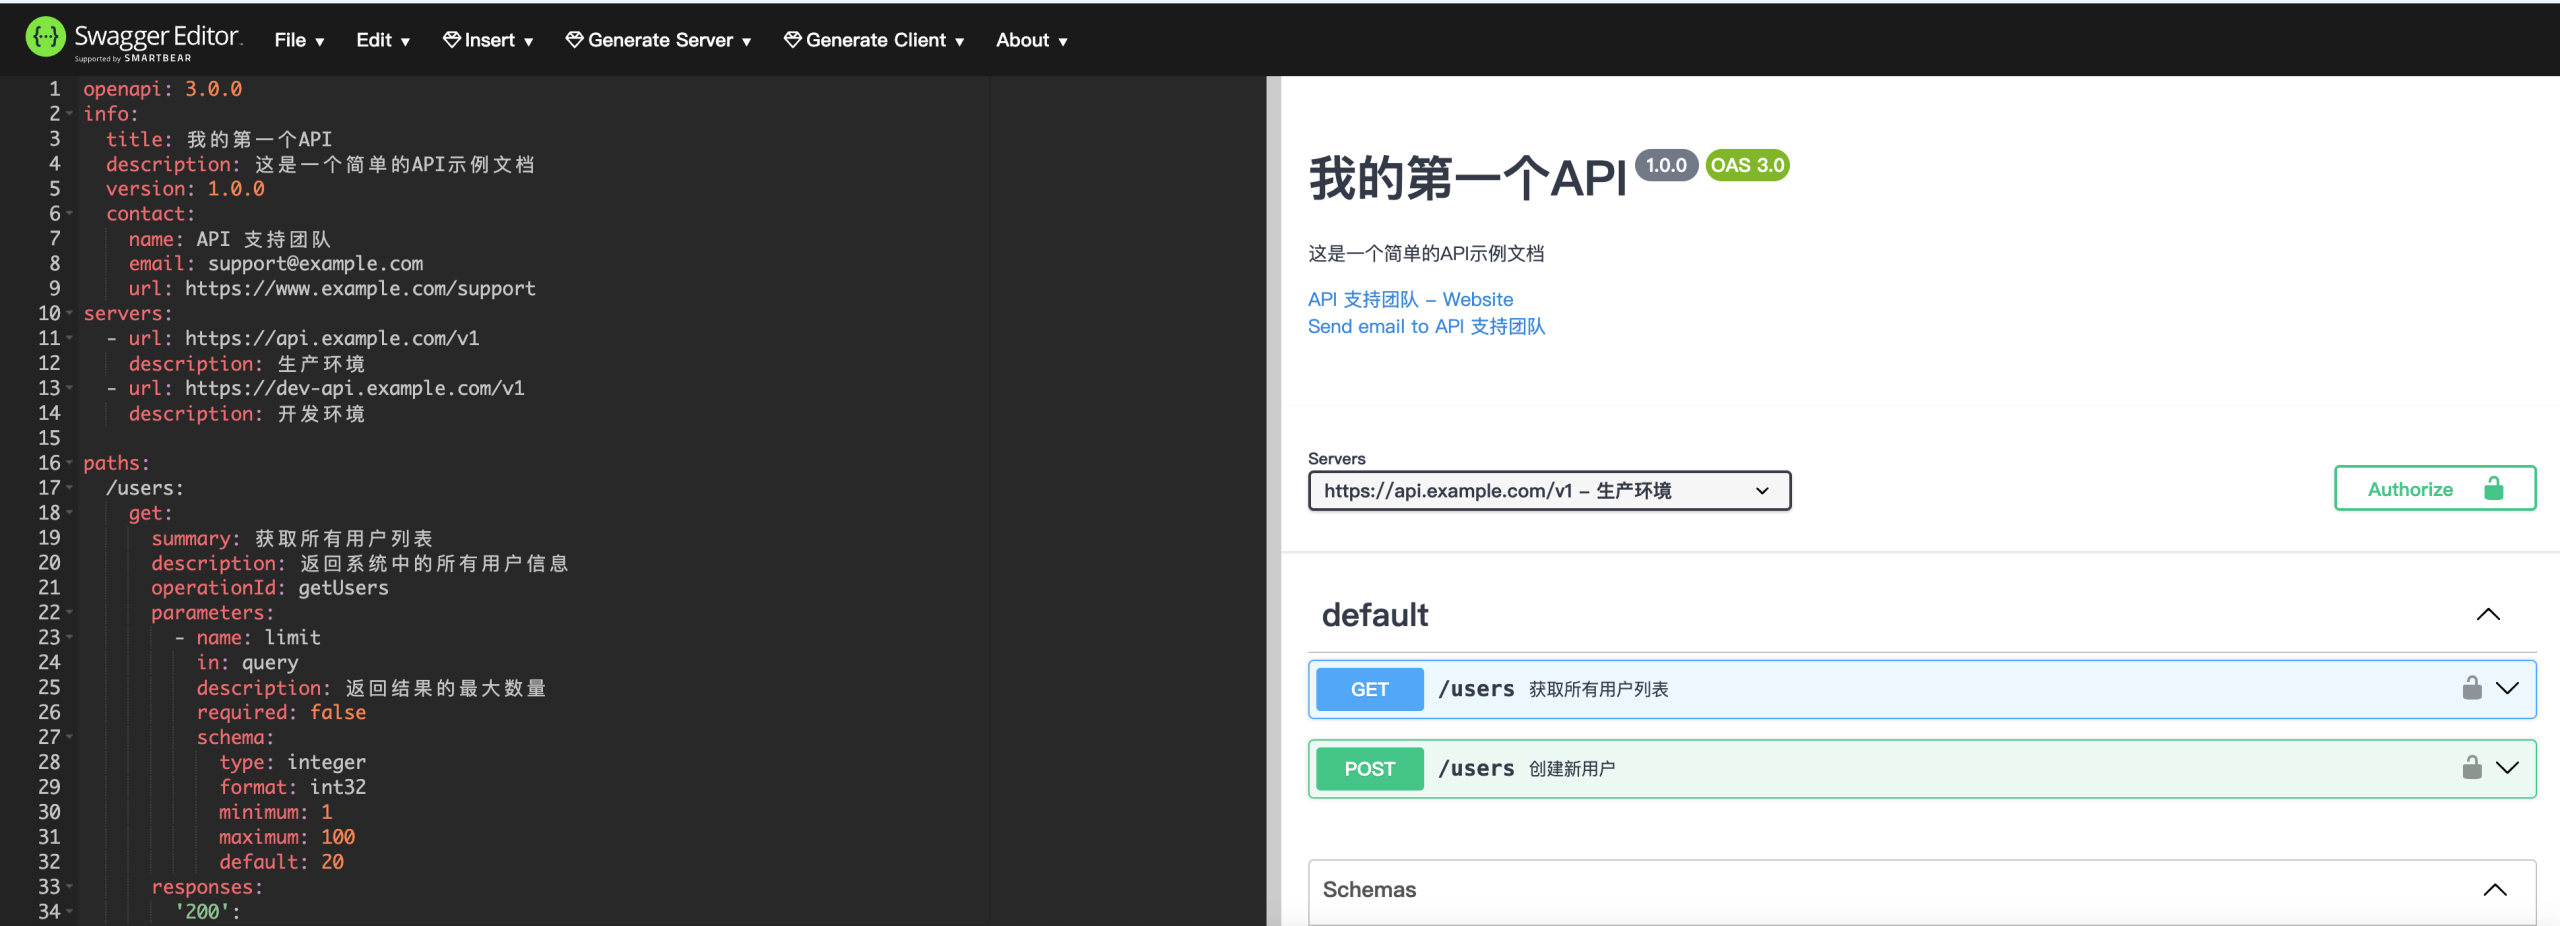Viewport: 2560px width, 926px height.
Task: Collapse the Schemas section
Action: point(2494,889)
